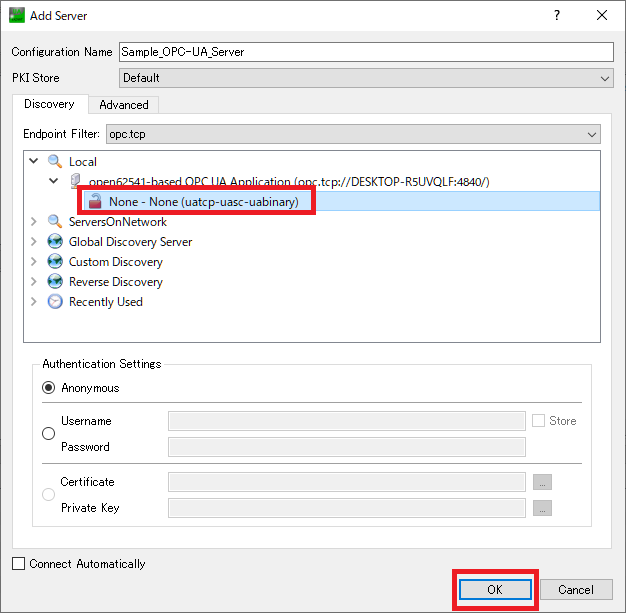Click the Recently Used clock icon
626x613 pixels.
(x=55, y=302)
